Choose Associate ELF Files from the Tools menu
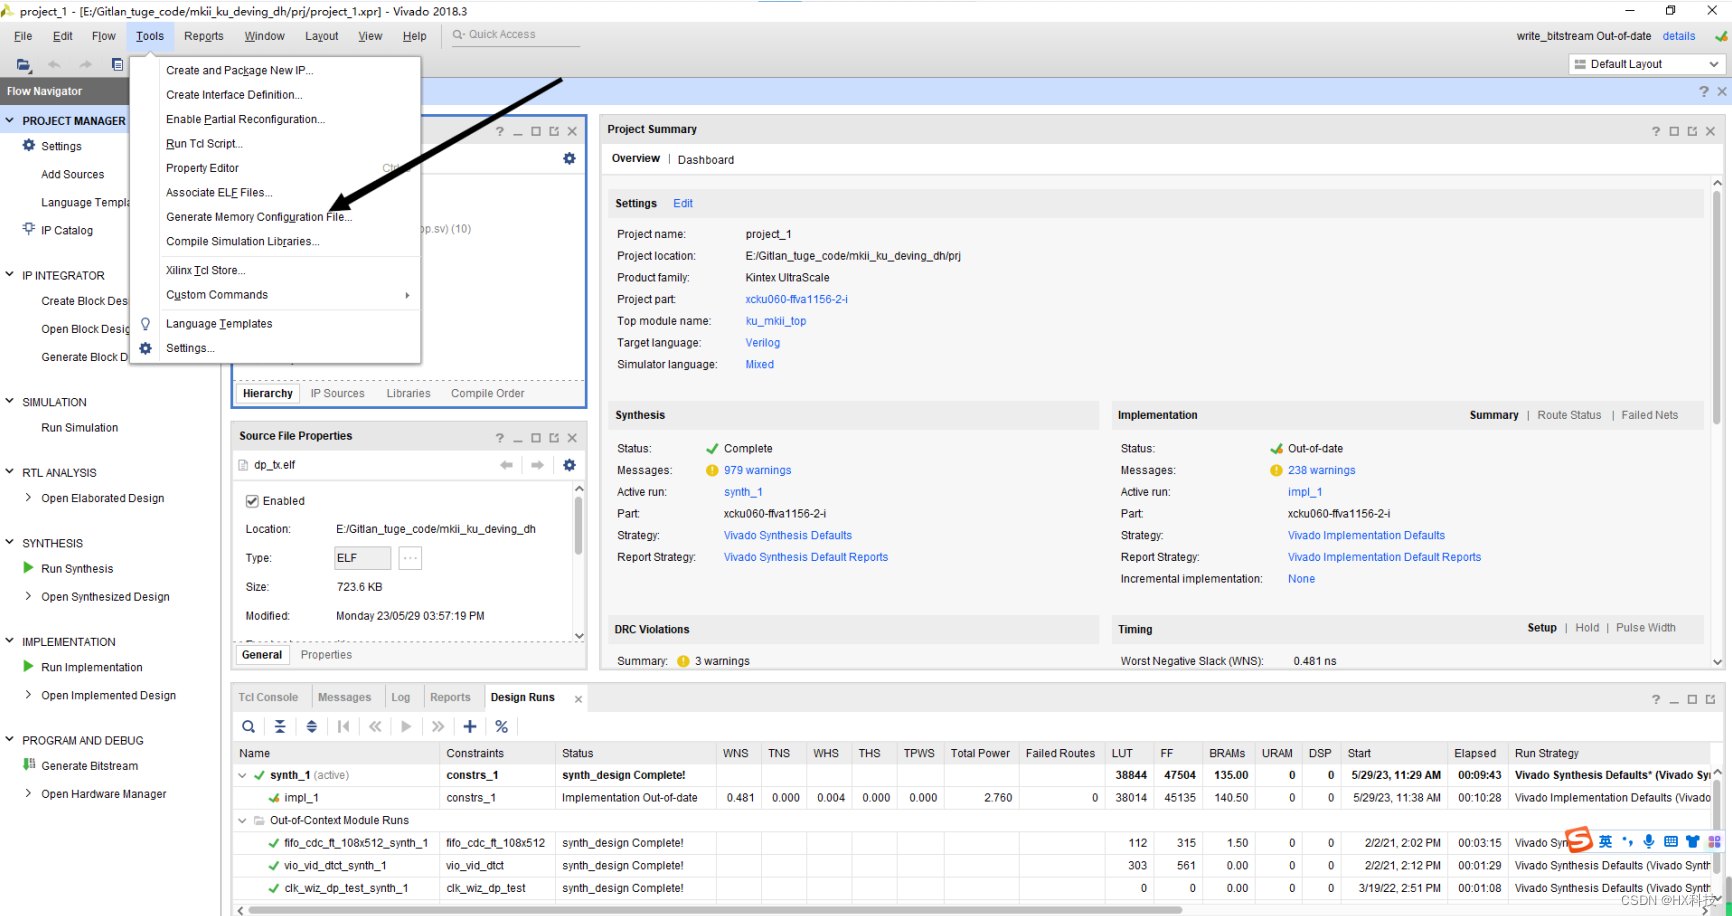Screen dimensions: 1732x916 (219, 193)
